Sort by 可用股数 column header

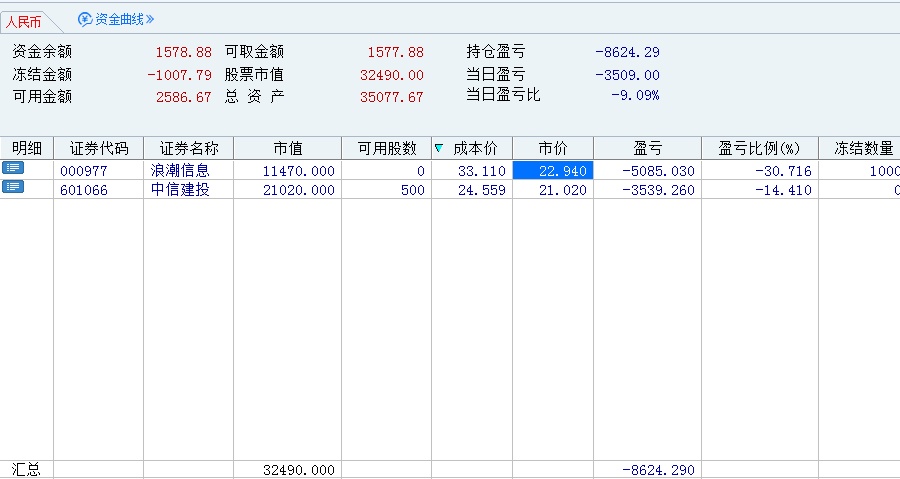[x=387, y=149]
